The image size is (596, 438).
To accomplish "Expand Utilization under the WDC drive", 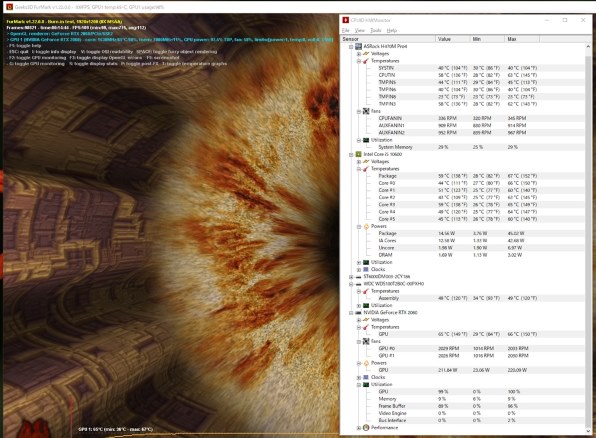I will 359,306.
